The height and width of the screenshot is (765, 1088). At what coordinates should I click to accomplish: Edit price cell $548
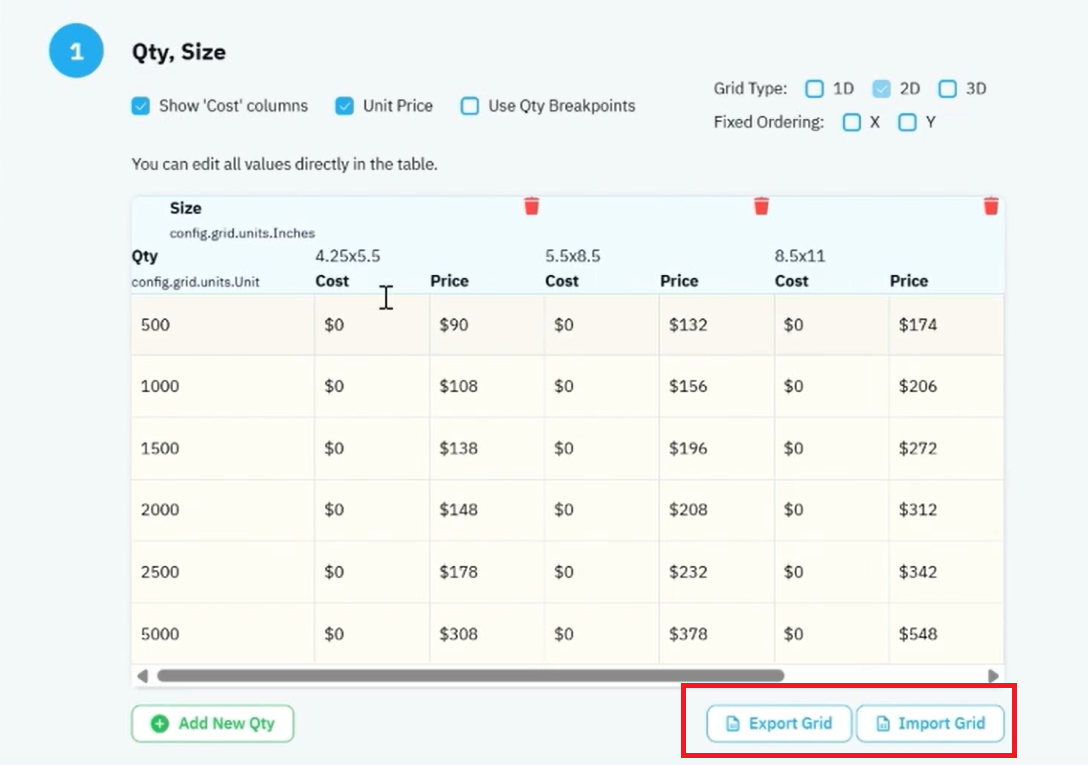946,634
